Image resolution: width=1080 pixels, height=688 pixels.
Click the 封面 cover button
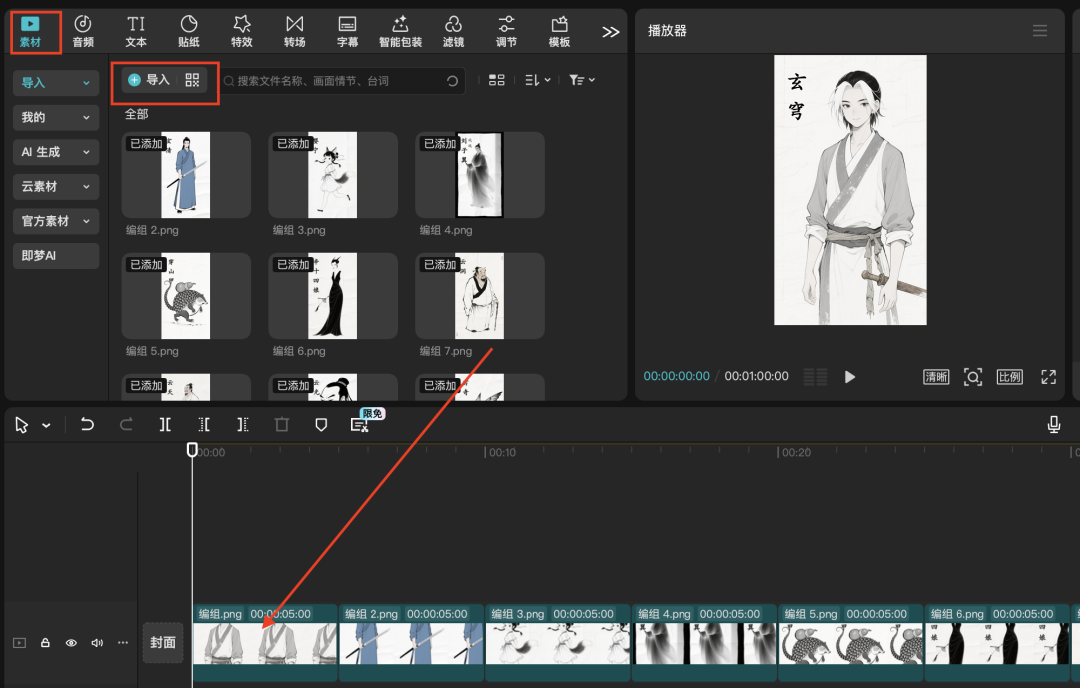[163, 642]
